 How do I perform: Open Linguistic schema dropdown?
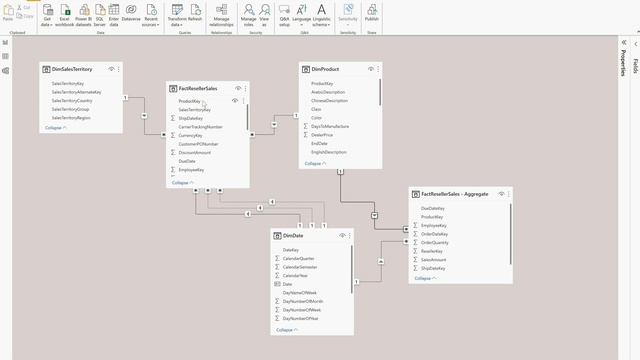click(322, 16)
